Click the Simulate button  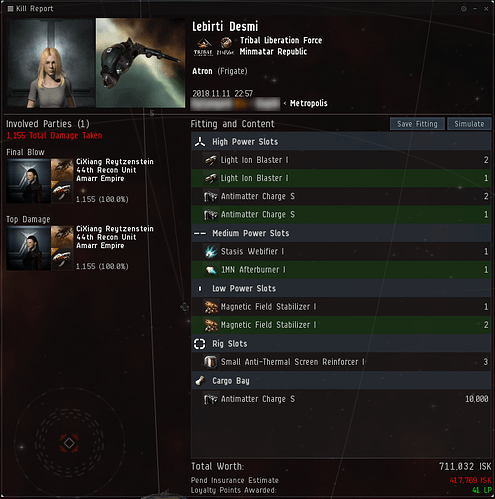469,124
